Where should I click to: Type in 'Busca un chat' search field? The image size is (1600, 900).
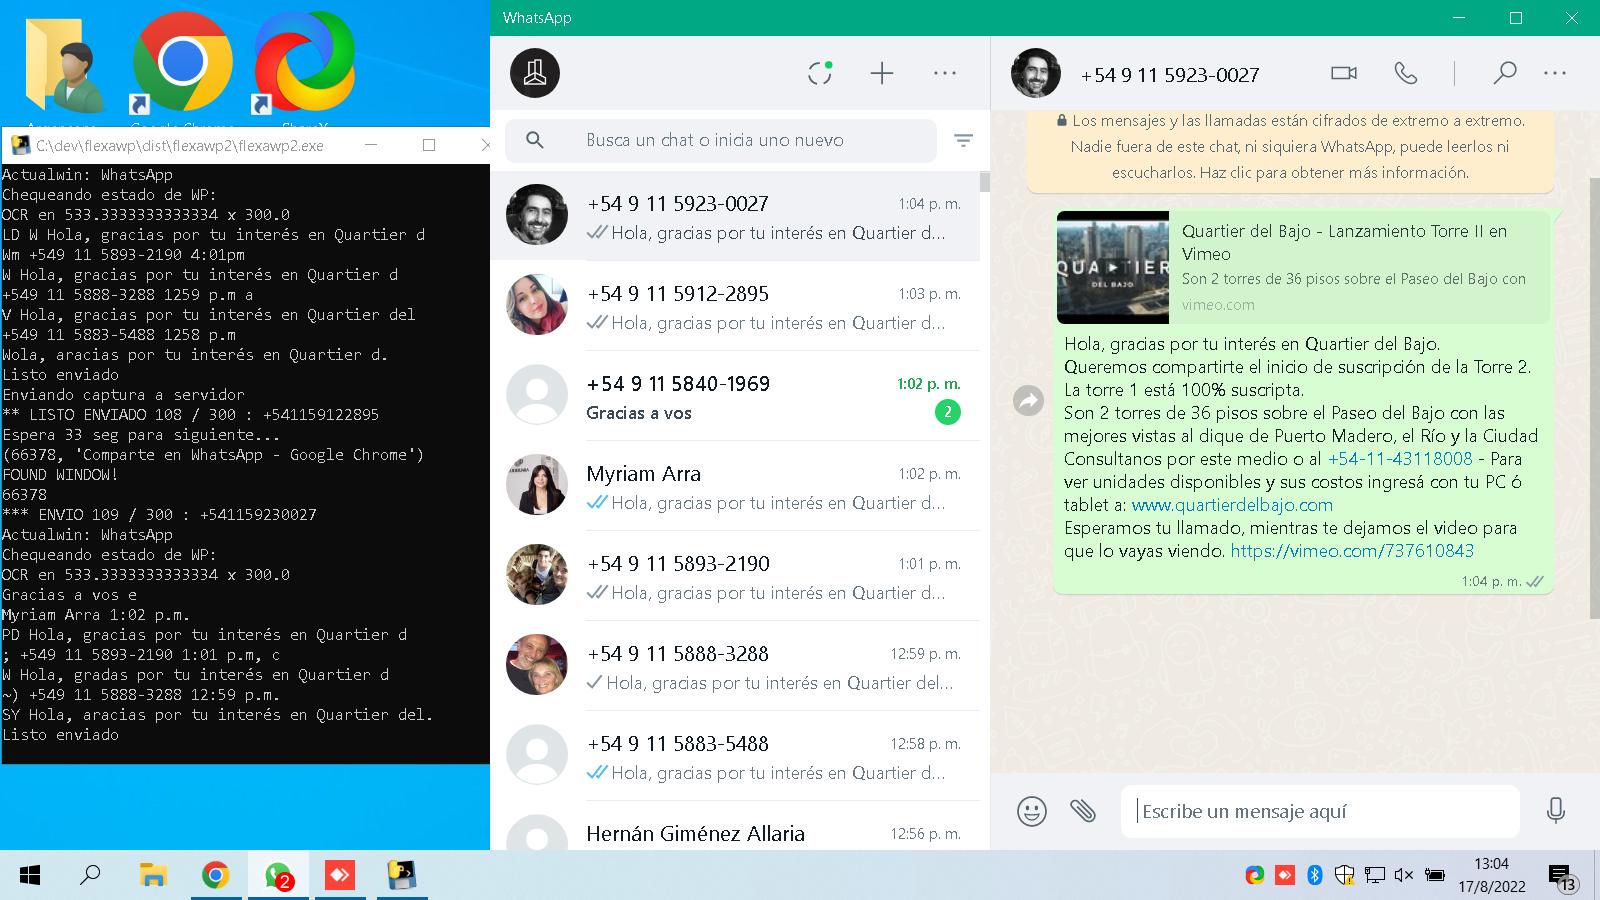pos(721,140)
